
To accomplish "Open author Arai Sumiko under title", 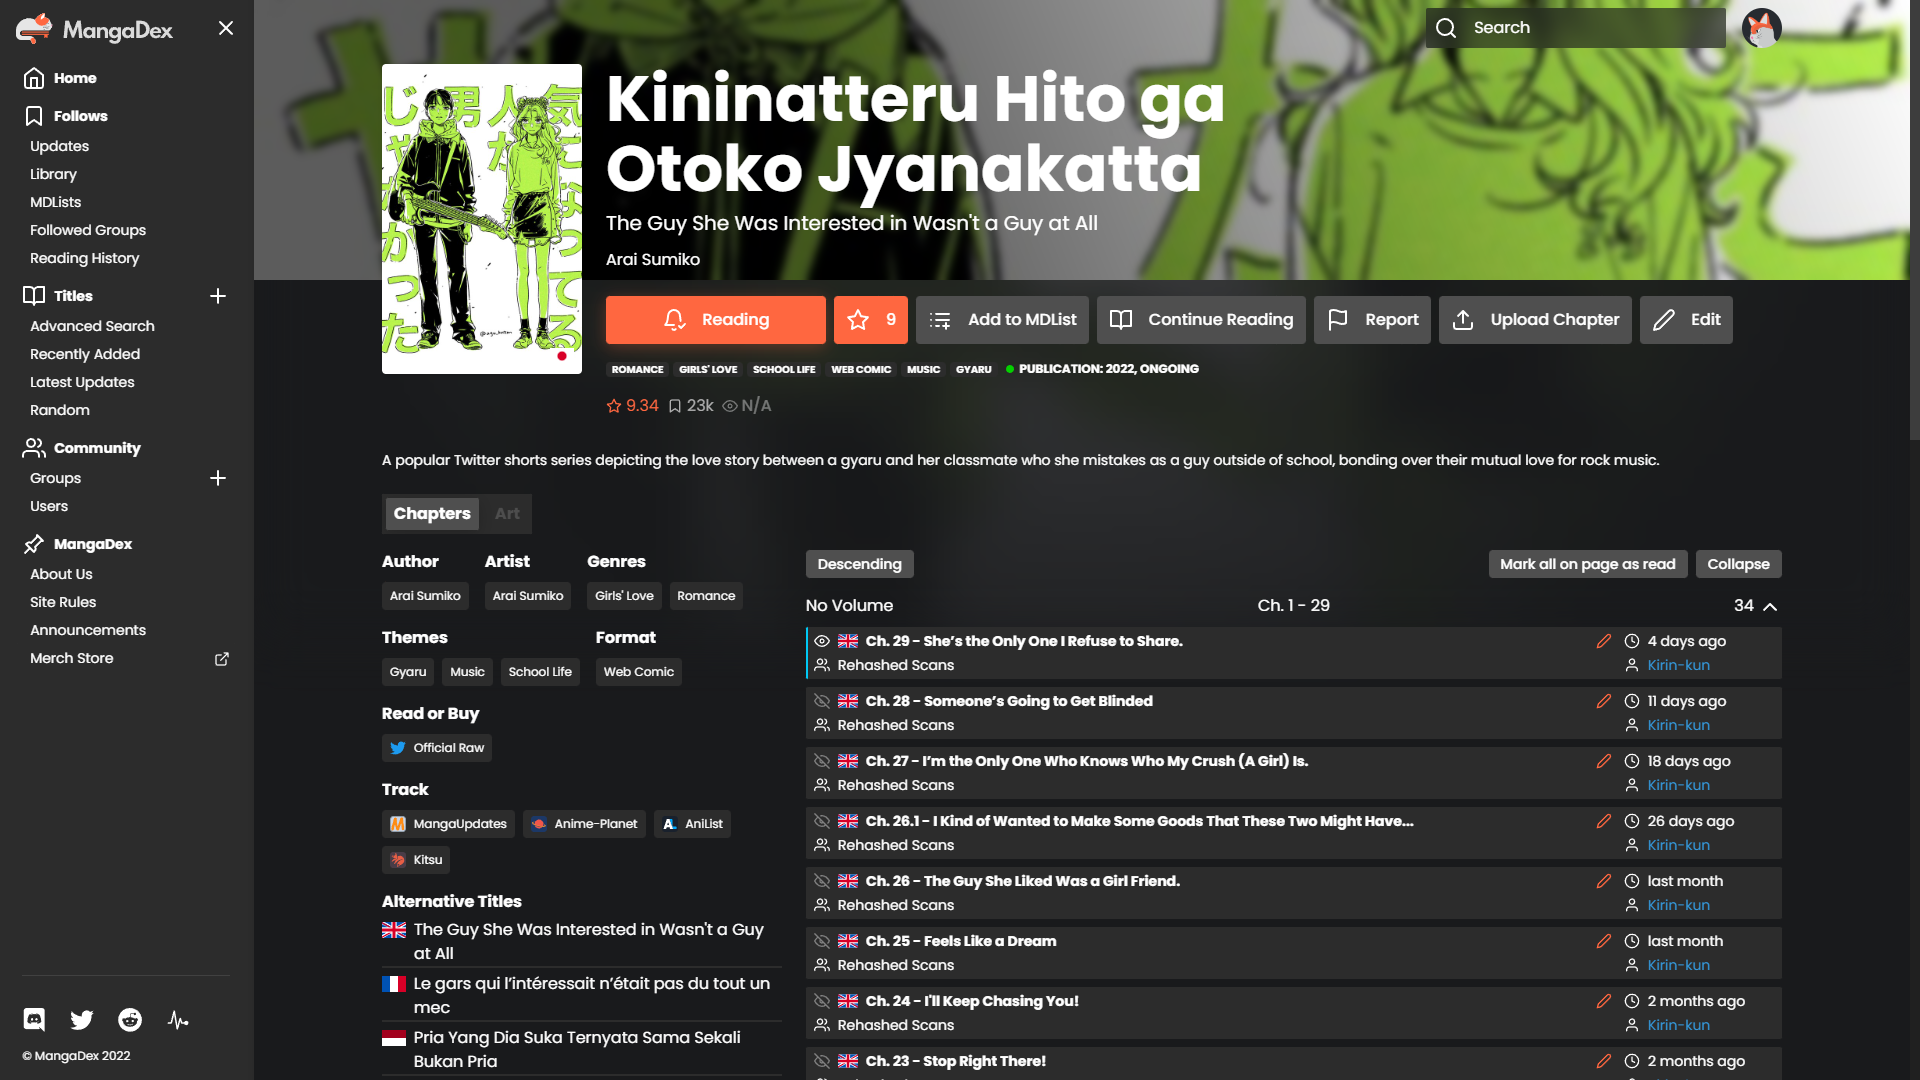I will pyautogui.click(x=653, y=260).
